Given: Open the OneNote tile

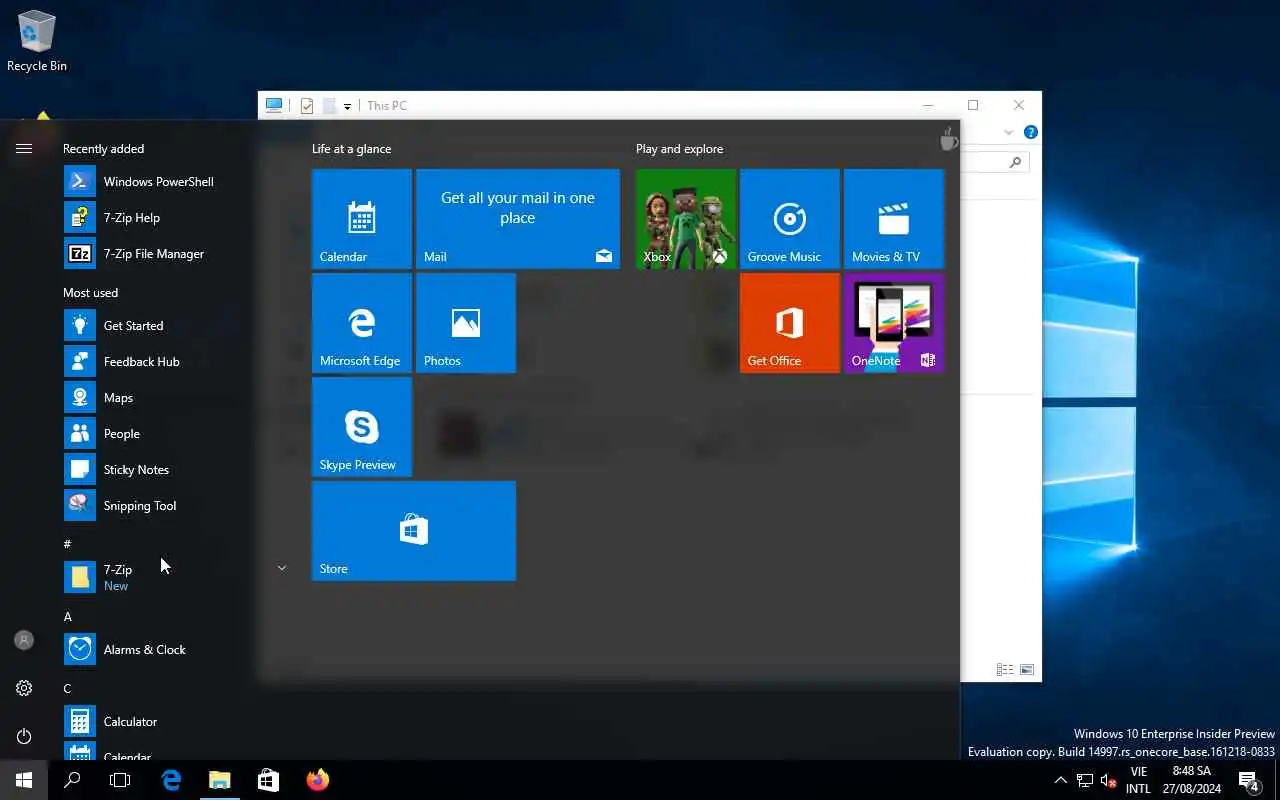Looking at the screenshot, I should [x=894, y=323].
